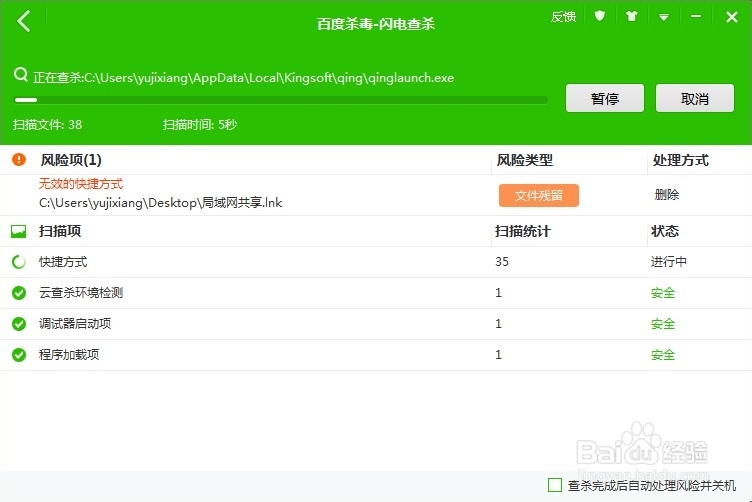Close the 百度杀毒 window
This screenshot has height=502, width=752.
(731, 17)
